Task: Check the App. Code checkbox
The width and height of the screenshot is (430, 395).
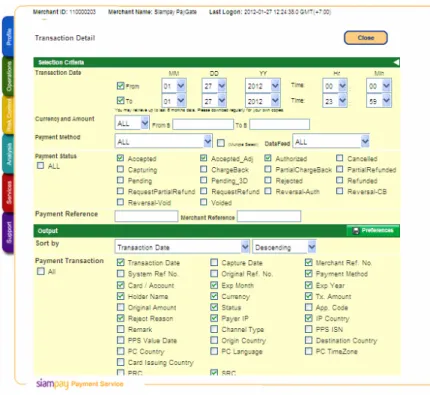Action: point(309,307)
